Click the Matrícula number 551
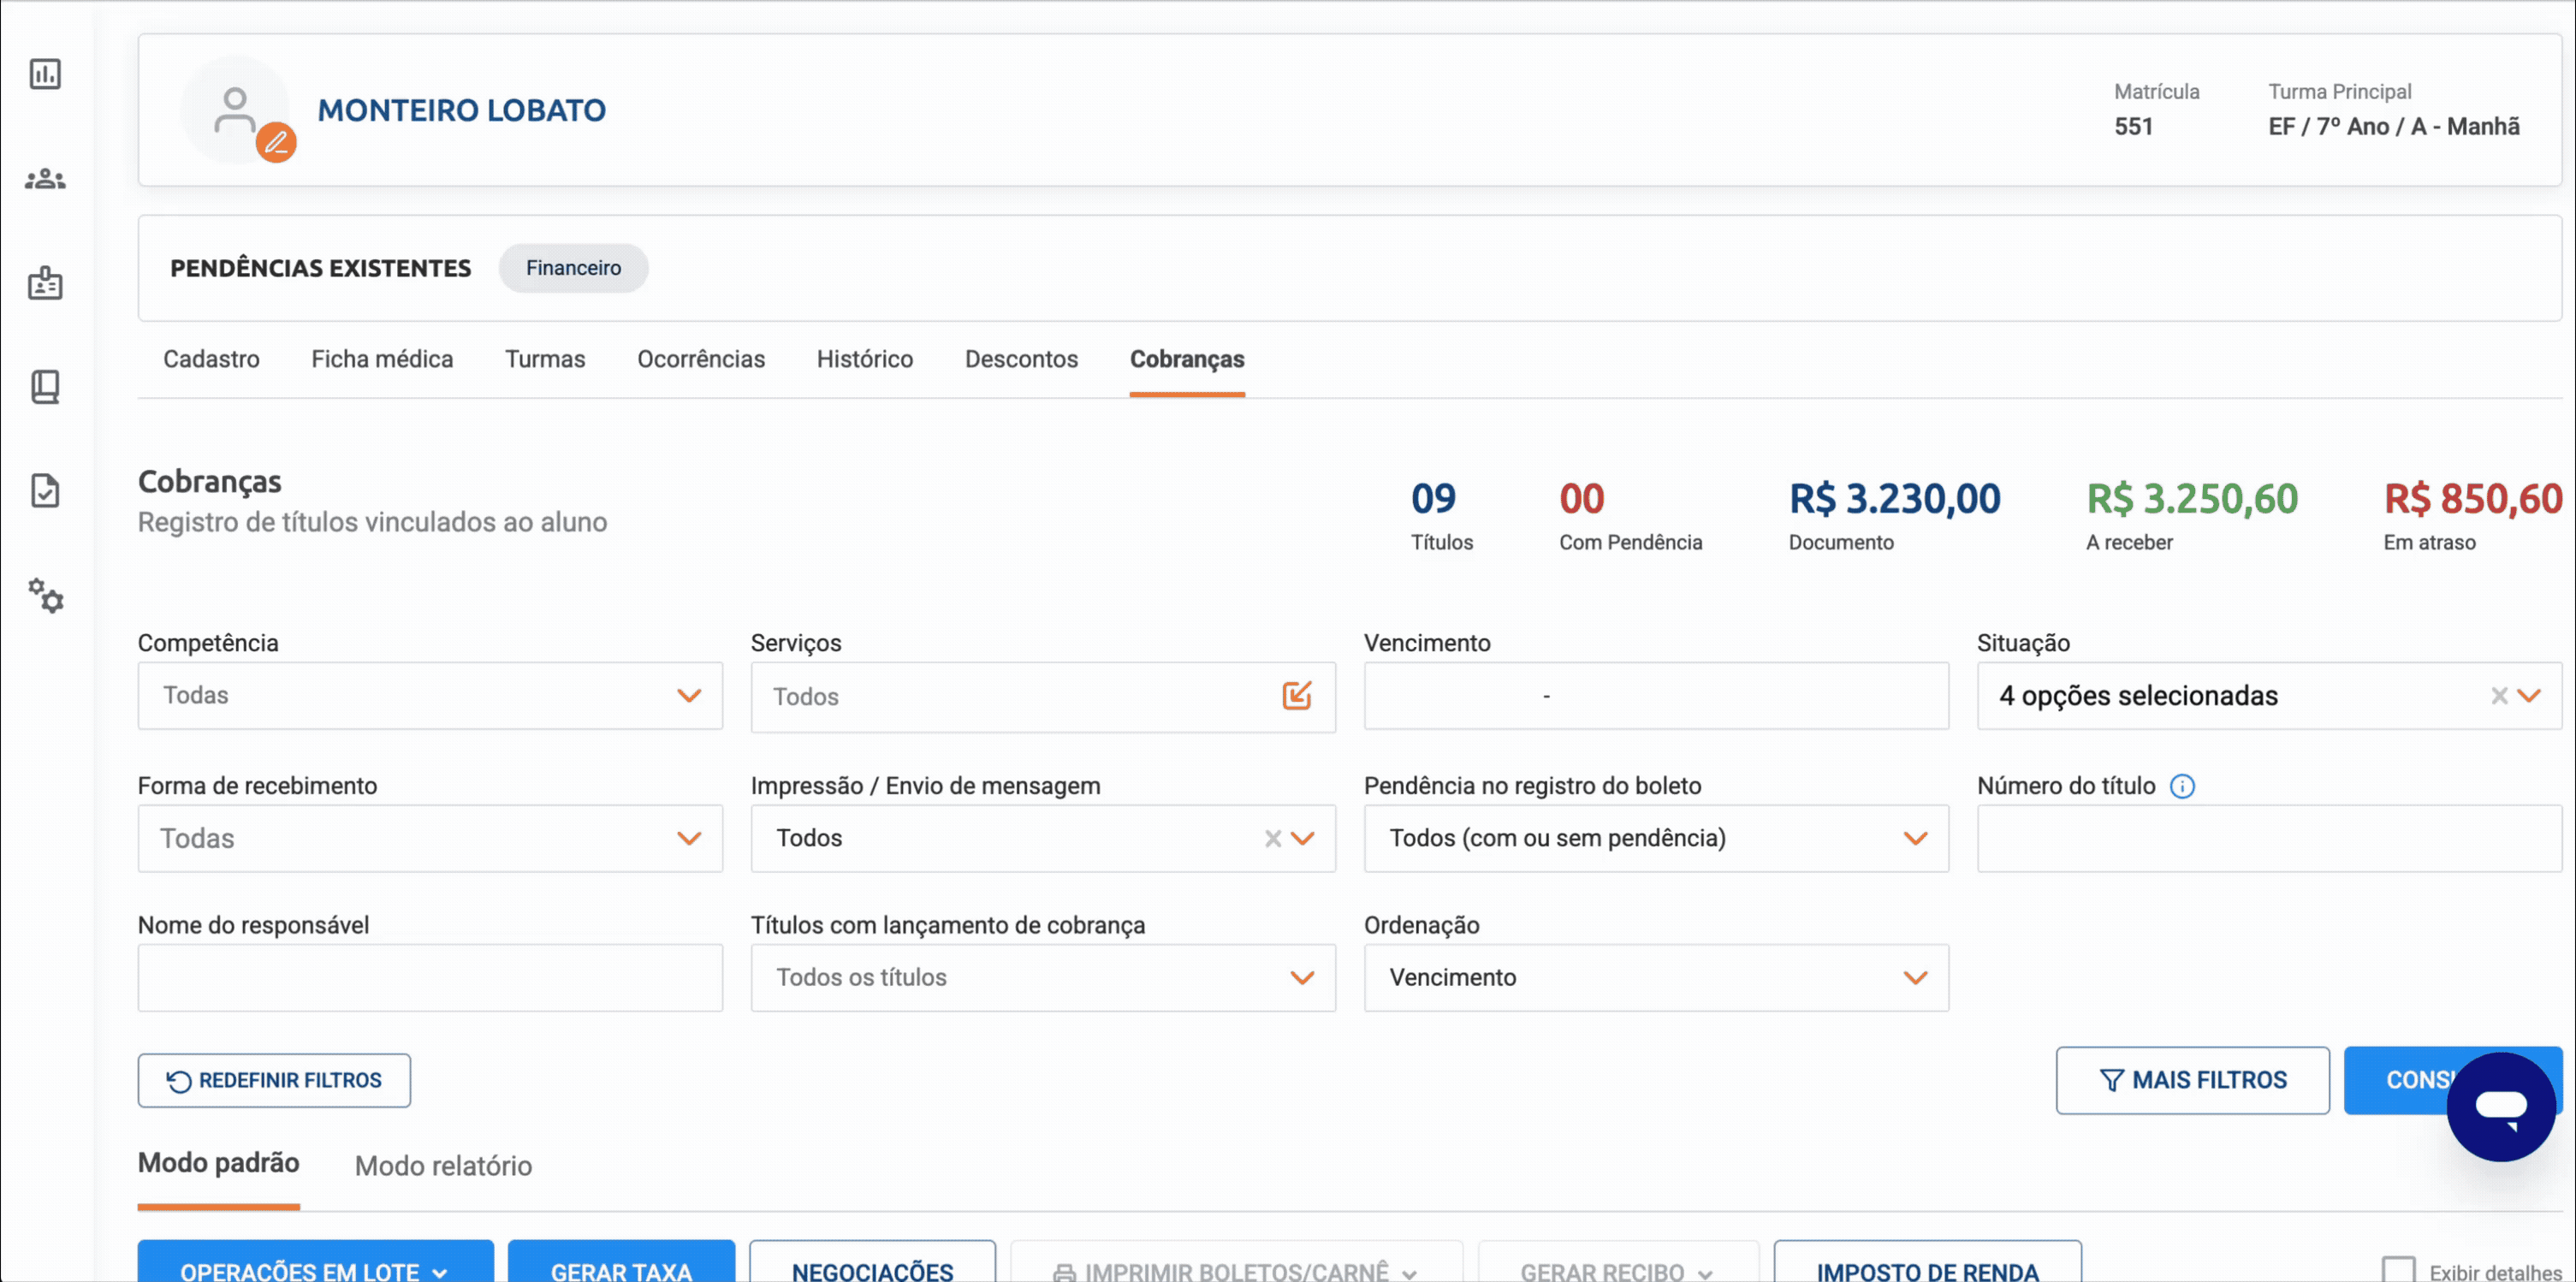2576x1282 pixels. 2133,126
